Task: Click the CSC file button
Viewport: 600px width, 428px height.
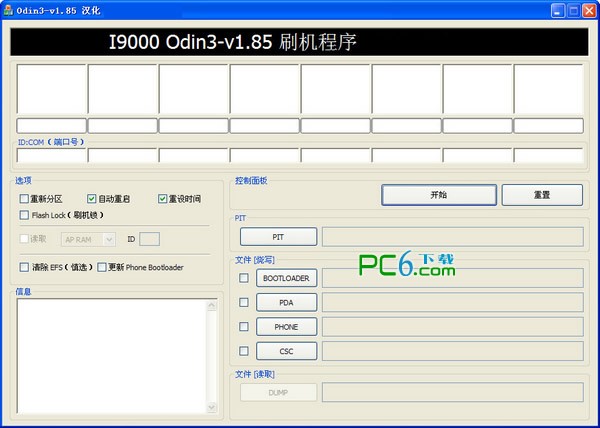Action: point(286,351)
